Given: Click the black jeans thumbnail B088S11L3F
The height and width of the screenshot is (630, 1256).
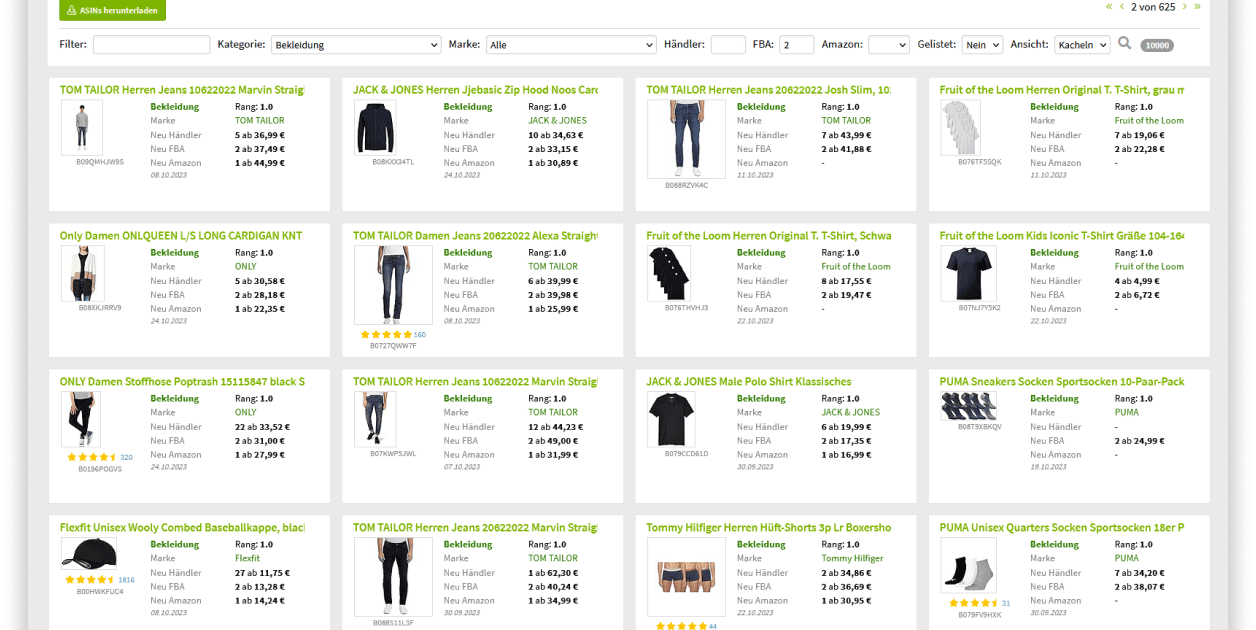Looking at the screenshot, I should (x=393, y=577).
